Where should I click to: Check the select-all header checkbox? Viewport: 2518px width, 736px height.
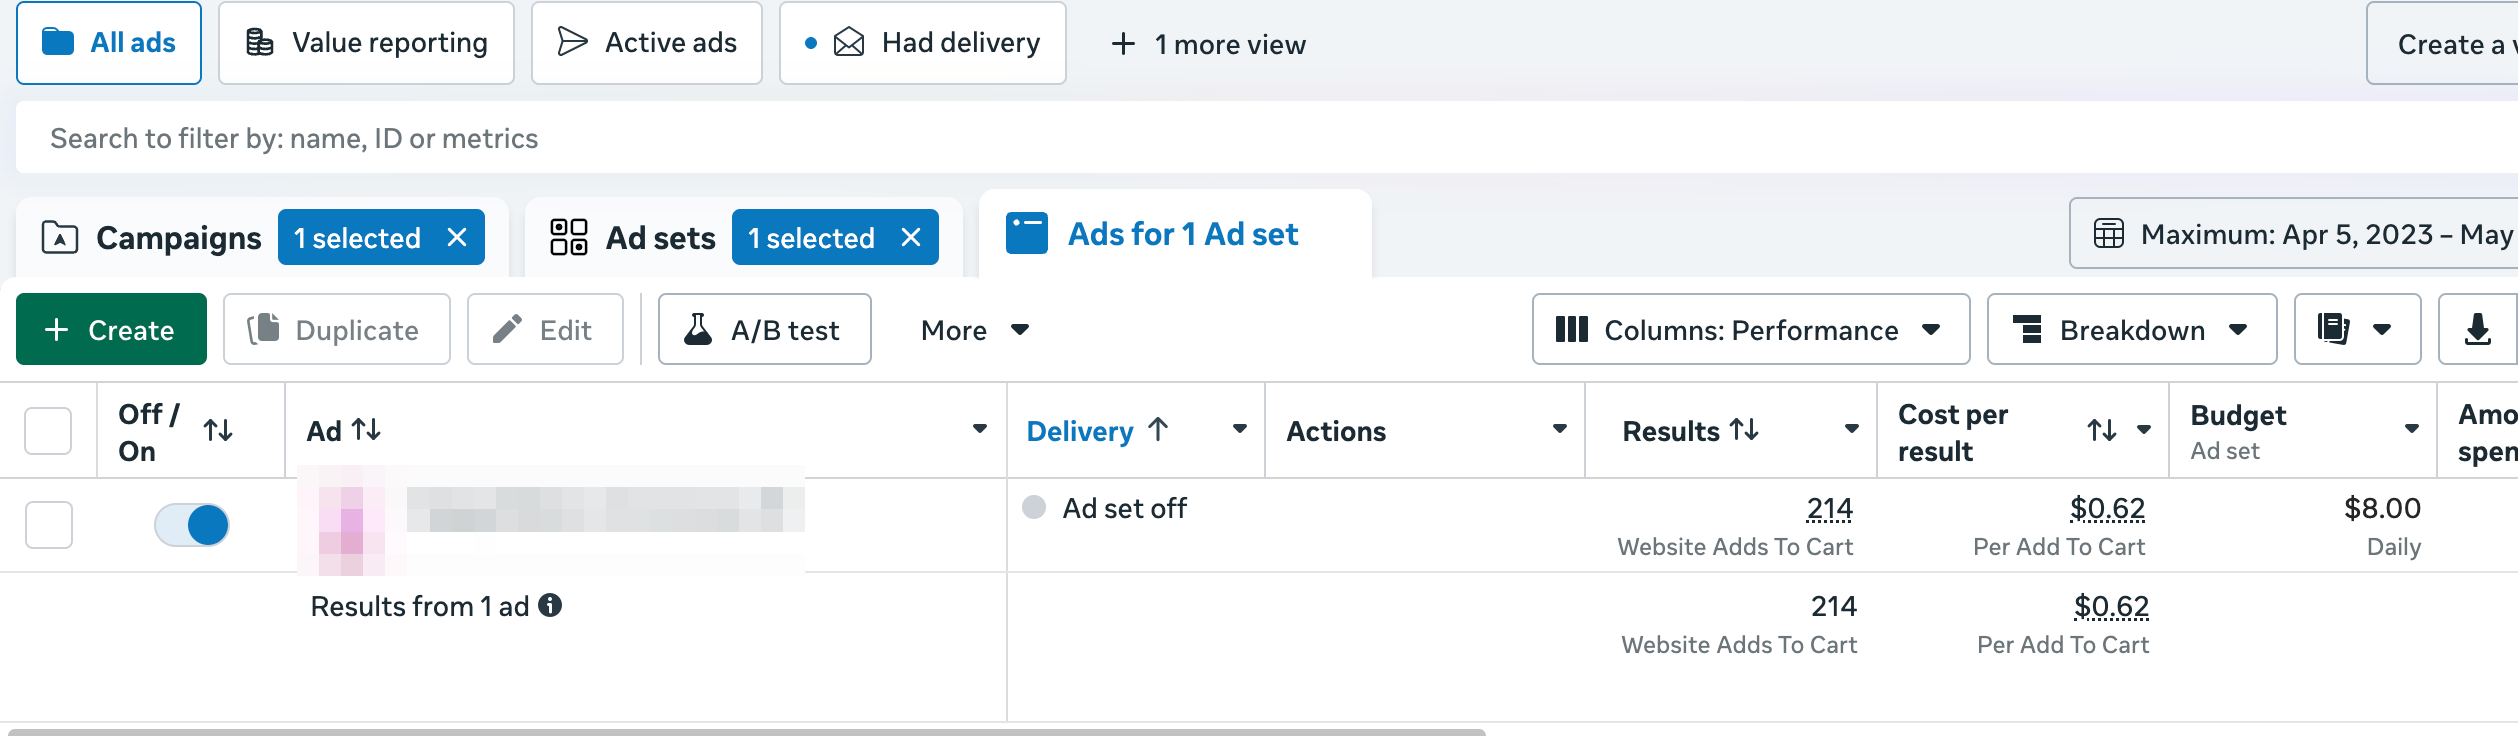(x=48, y=431)
